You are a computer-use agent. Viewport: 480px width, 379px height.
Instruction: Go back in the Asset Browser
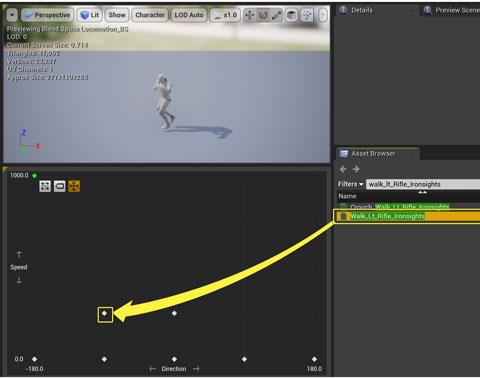343,169
